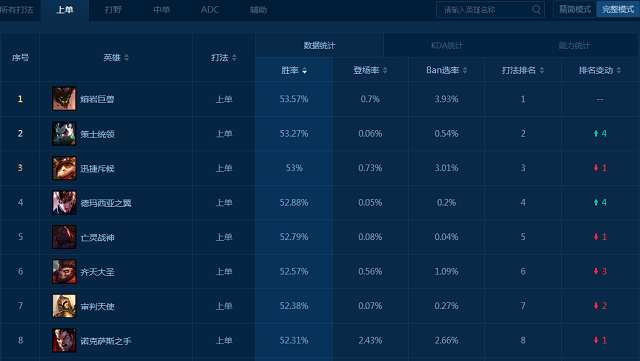Click the 策士统领 champion portrait
Viewport: 640px width, 361px height.
(x=64, y=133)
